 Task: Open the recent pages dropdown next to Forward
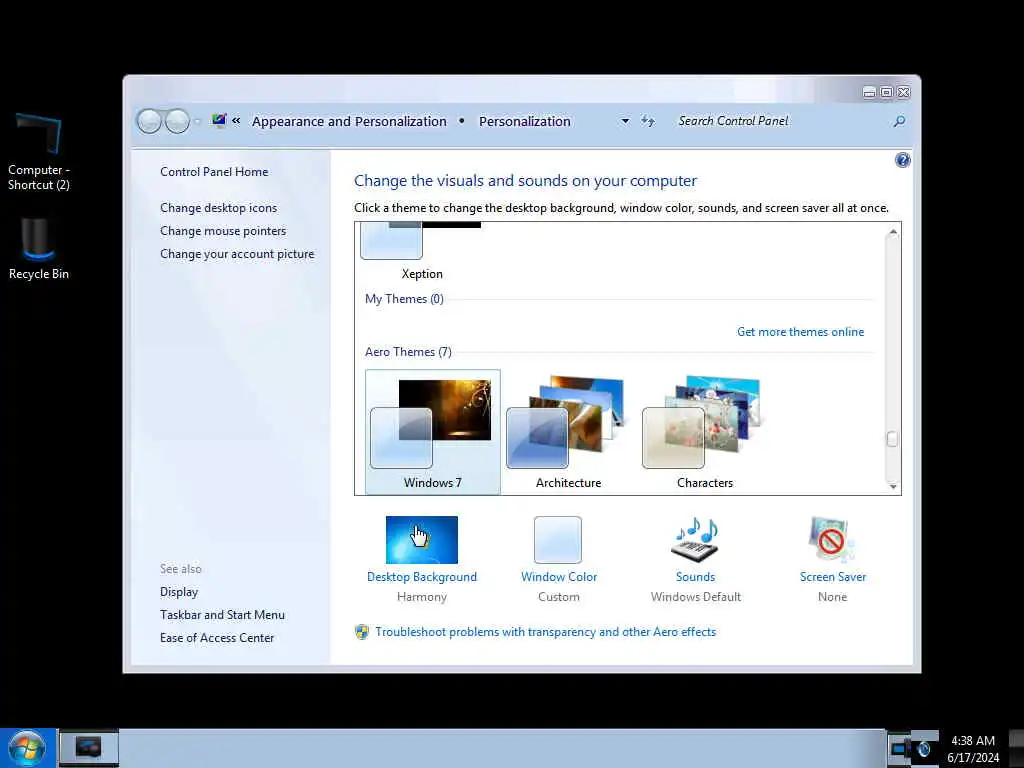click(x=197, y=121)
